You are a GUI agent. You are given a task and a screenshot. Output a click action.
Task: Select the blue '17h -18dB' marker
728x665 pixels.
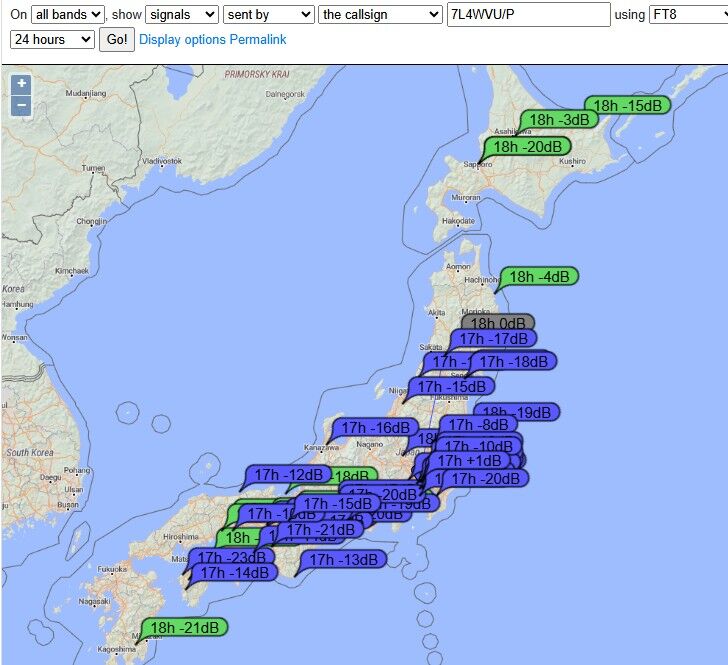click(514, 361)
